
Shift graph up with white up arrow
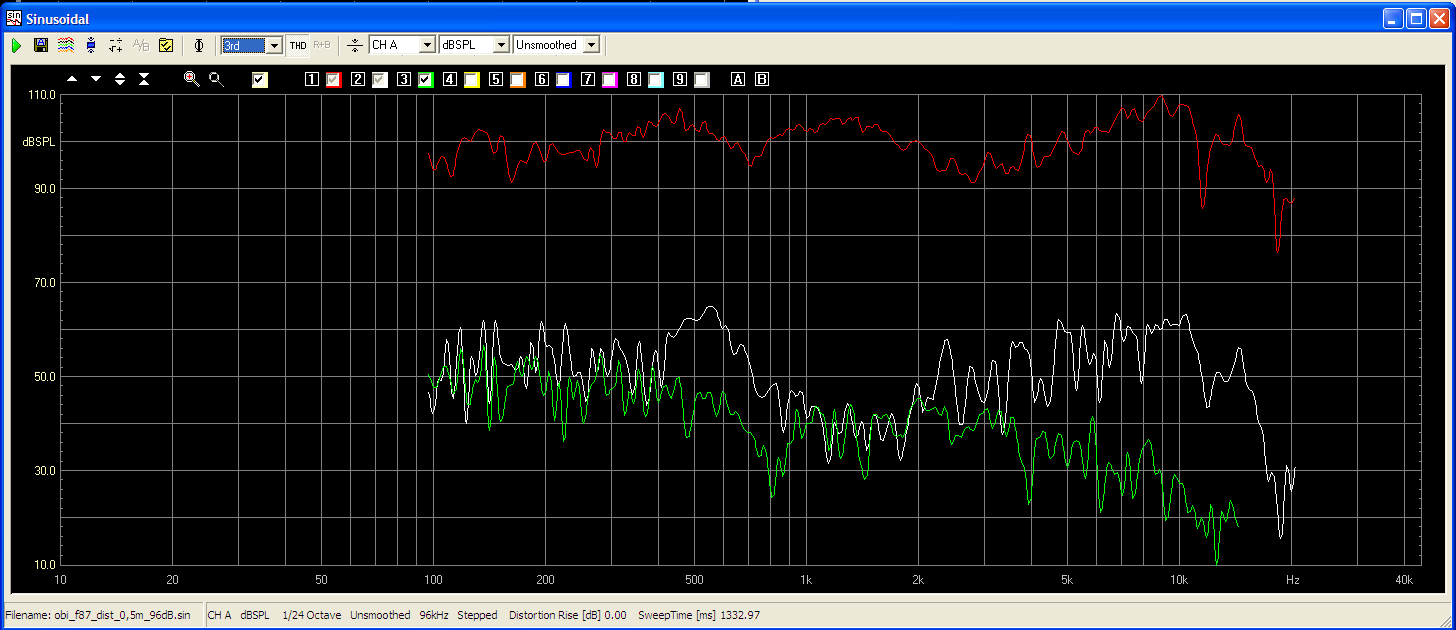click(x=72, y=79)
